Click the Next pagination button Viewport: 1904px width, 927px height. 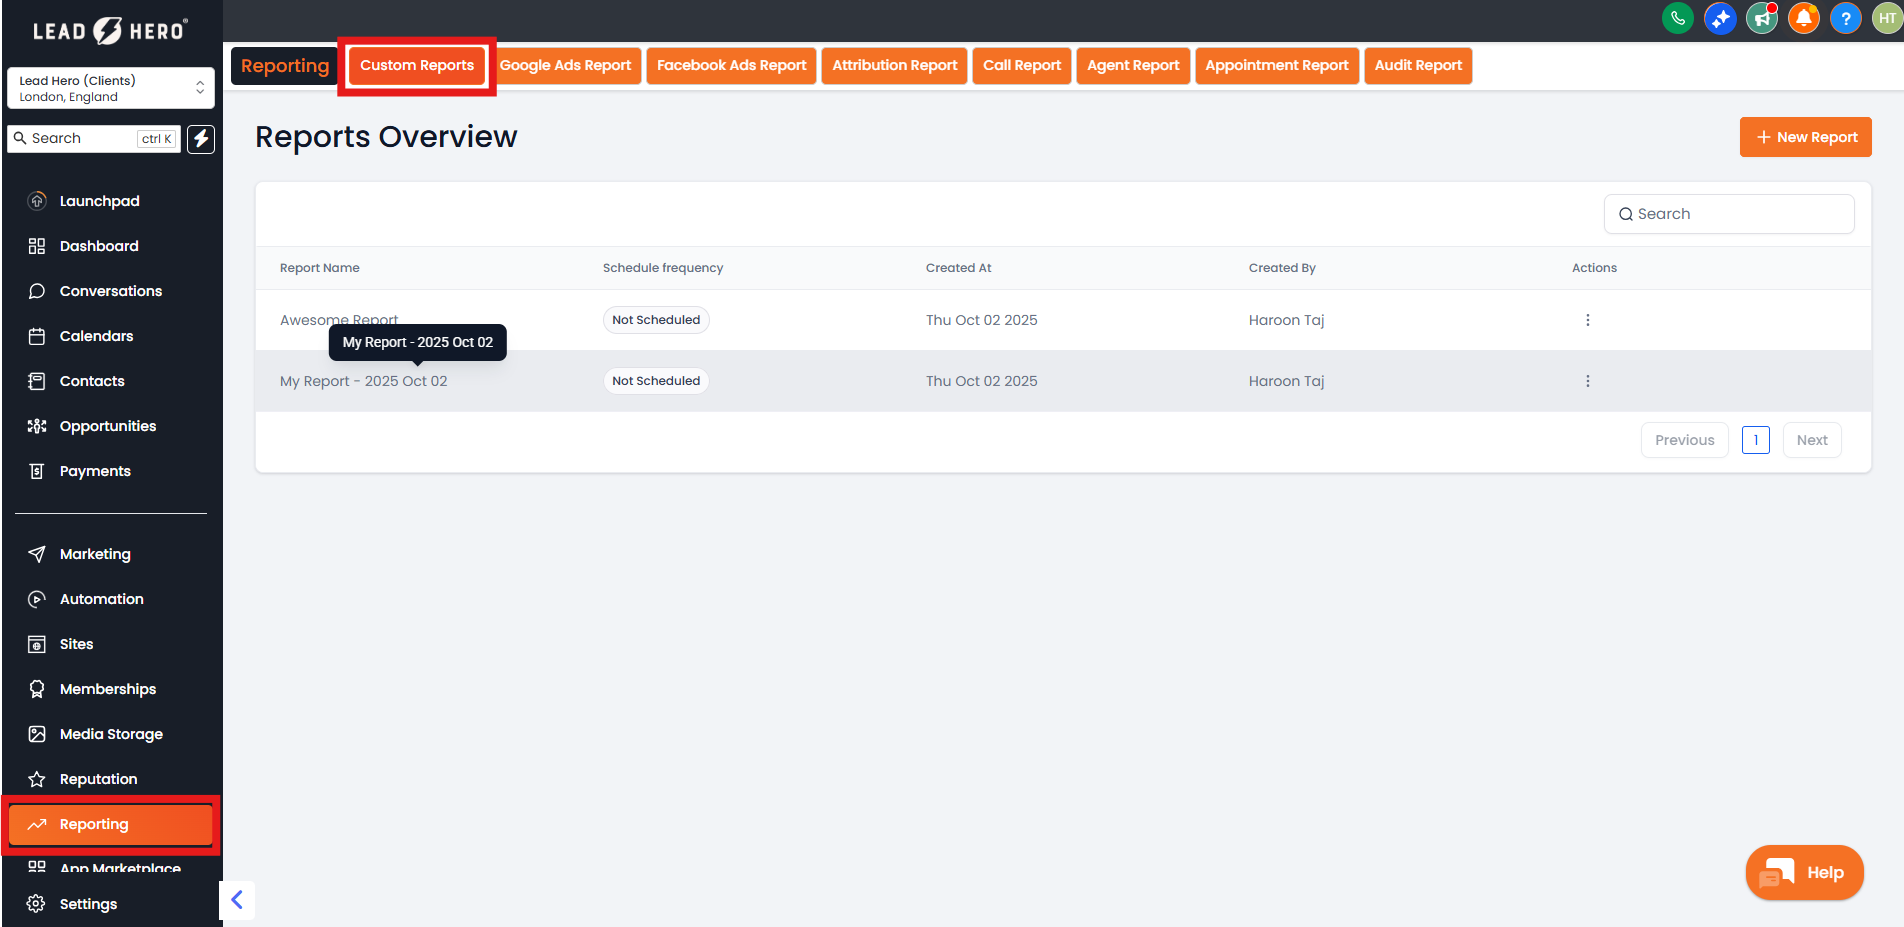[1811, 440]
